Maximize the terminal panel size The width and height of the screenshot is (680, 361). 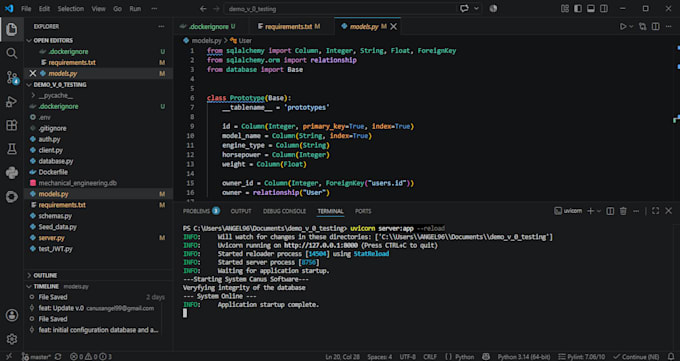[x=655, y=211]
